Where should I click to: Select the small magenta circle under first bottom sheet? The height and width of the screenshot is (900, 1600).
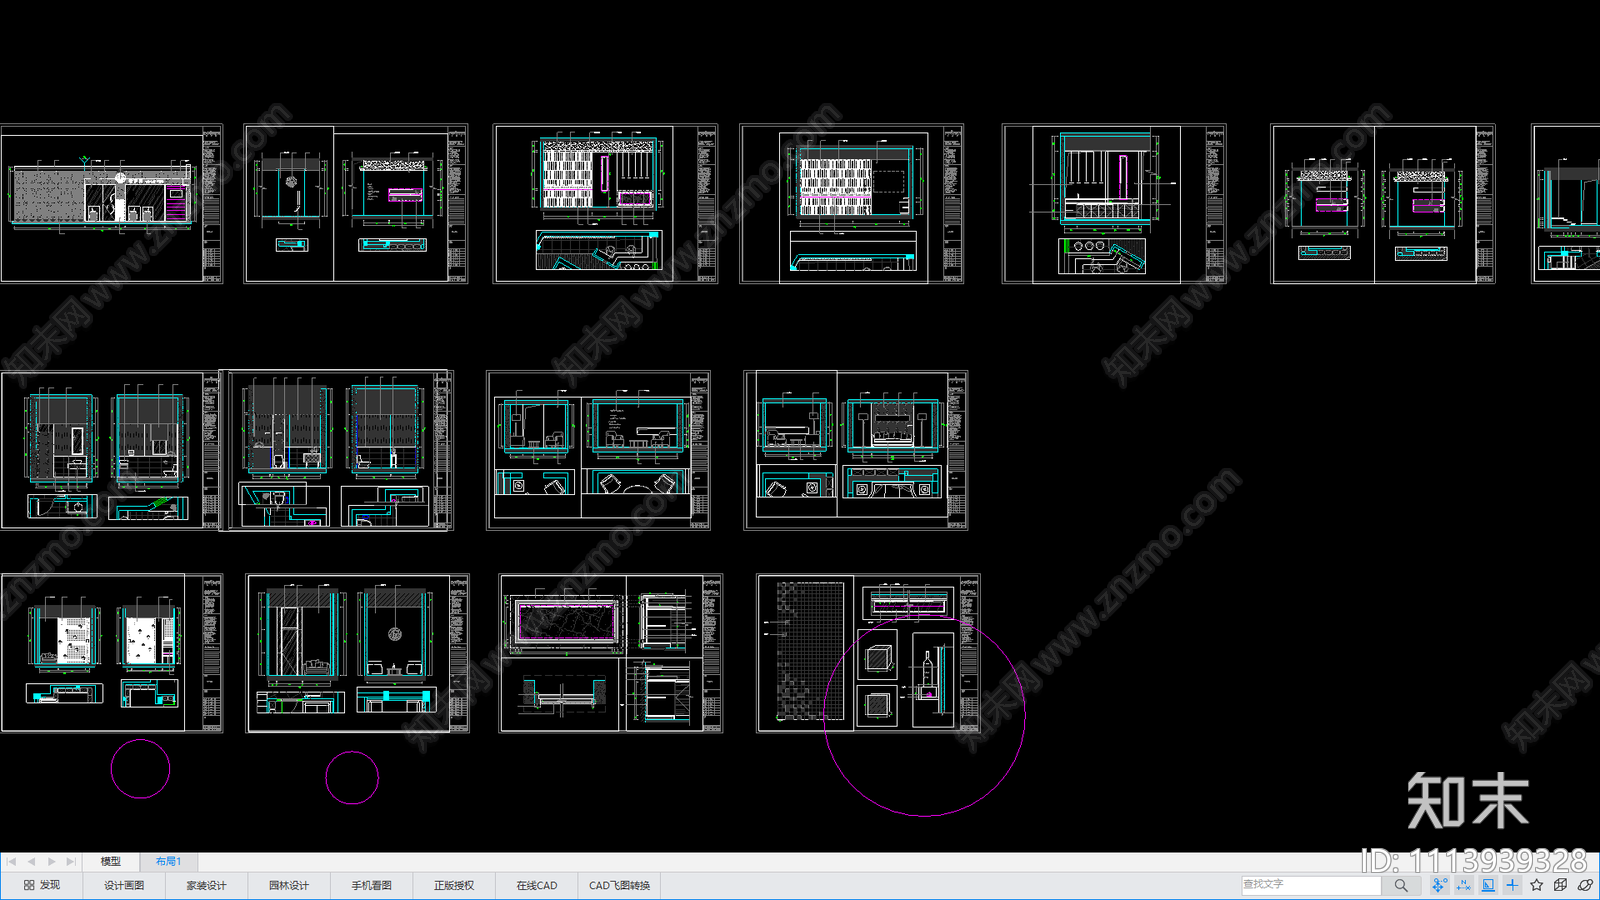pos(140,769)
